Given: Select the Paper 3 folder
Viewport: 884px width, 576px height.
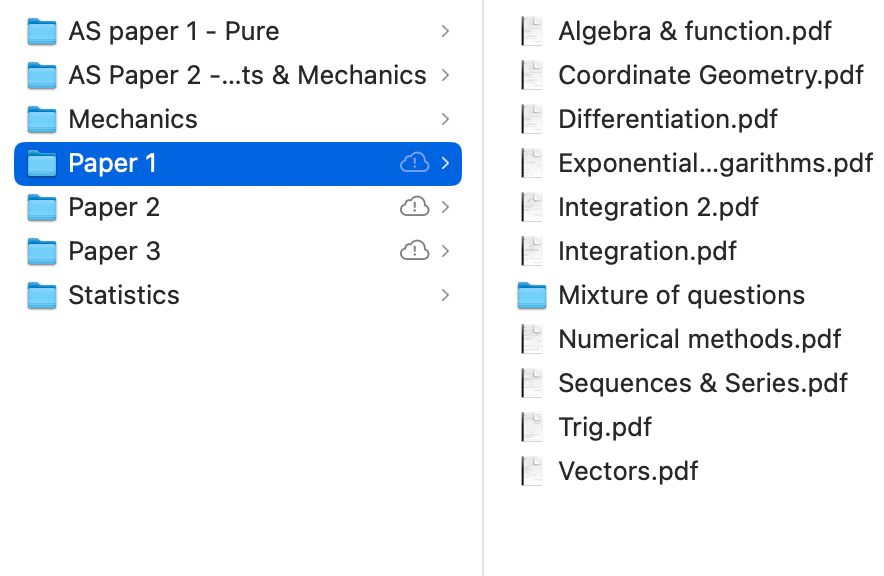Looking at the screenshot, I should [x=114, y=251].
